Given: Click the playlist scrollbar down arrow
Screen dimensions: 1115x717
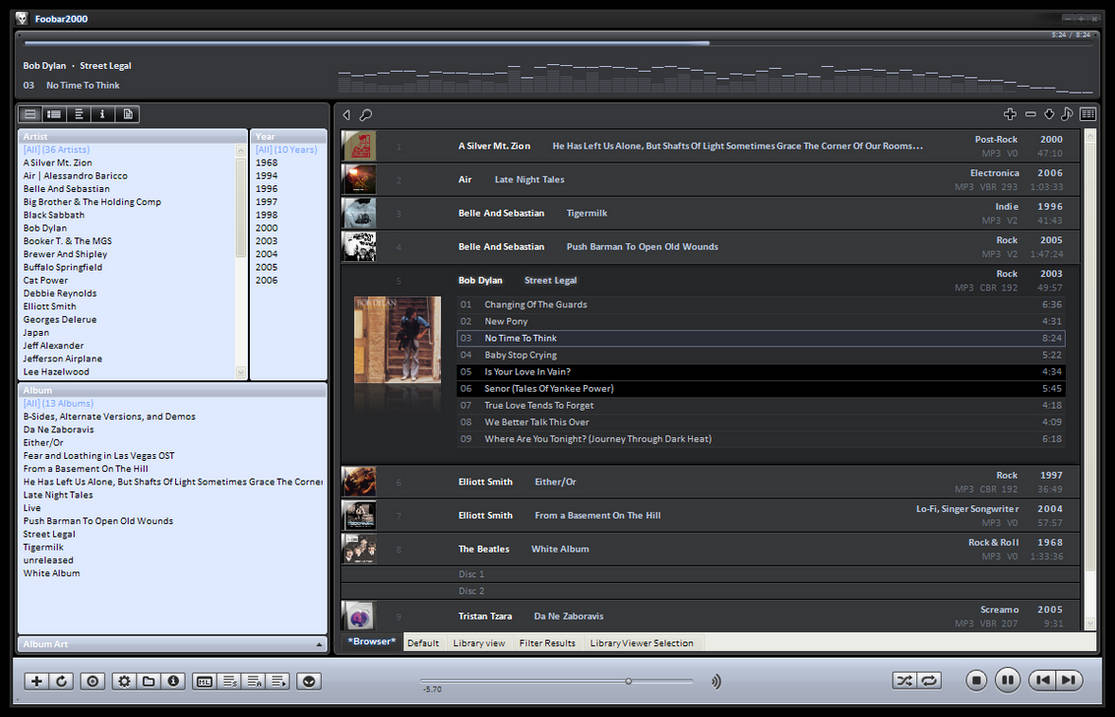Looking at the screenshot, I should click(1090, 624).
